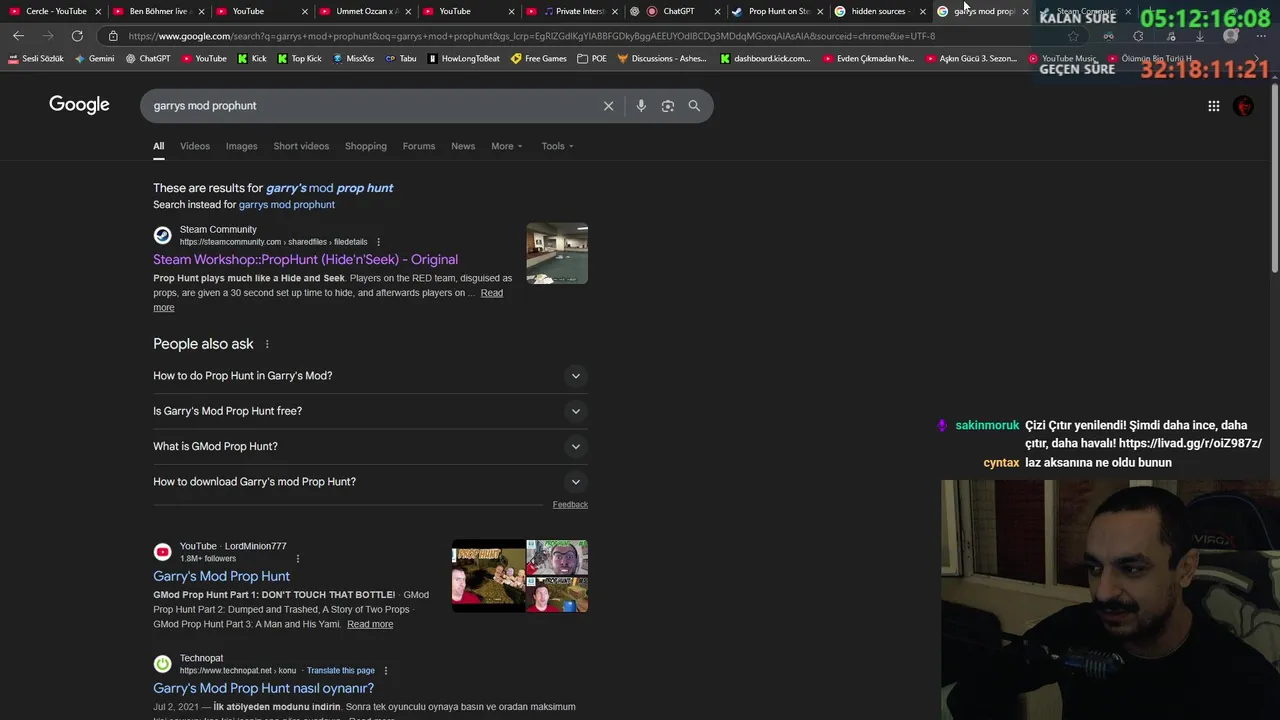Screen dimensions: 1280x720
Task: Switch to the Prop Hunt on Steam browser tab
Action: (x=775, y=11)
